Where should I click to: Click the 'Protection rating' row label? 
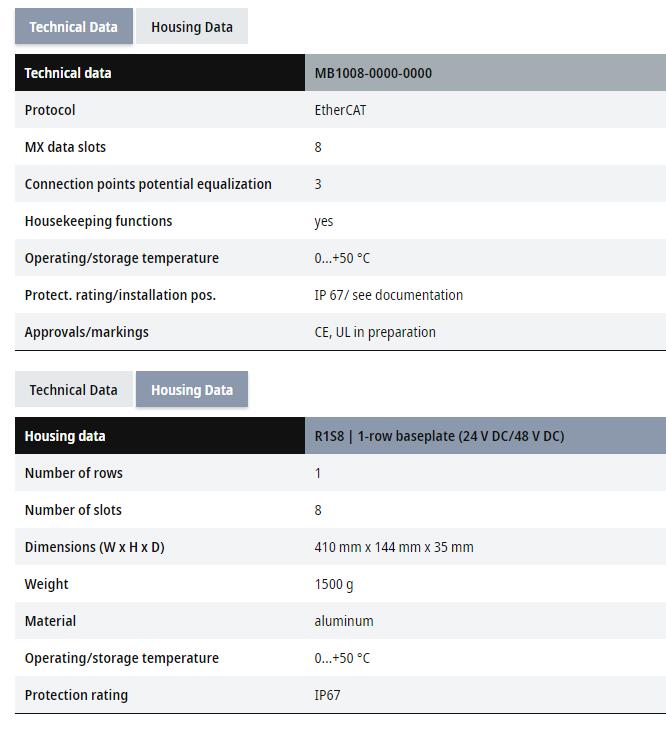point(76,695)
